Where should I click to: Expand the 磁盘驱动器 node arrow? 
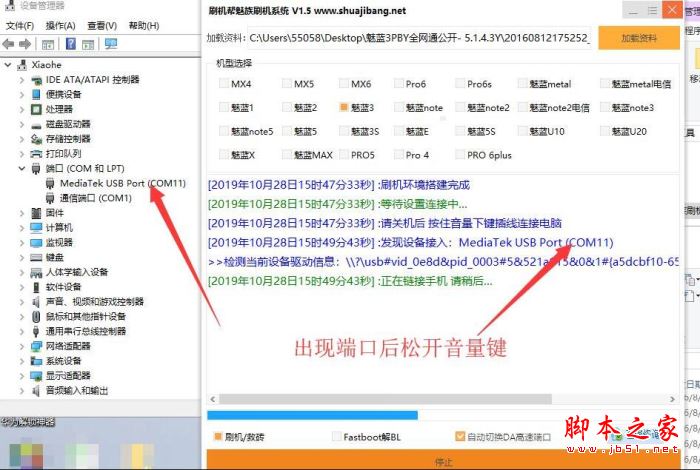(x=21, y=125)
